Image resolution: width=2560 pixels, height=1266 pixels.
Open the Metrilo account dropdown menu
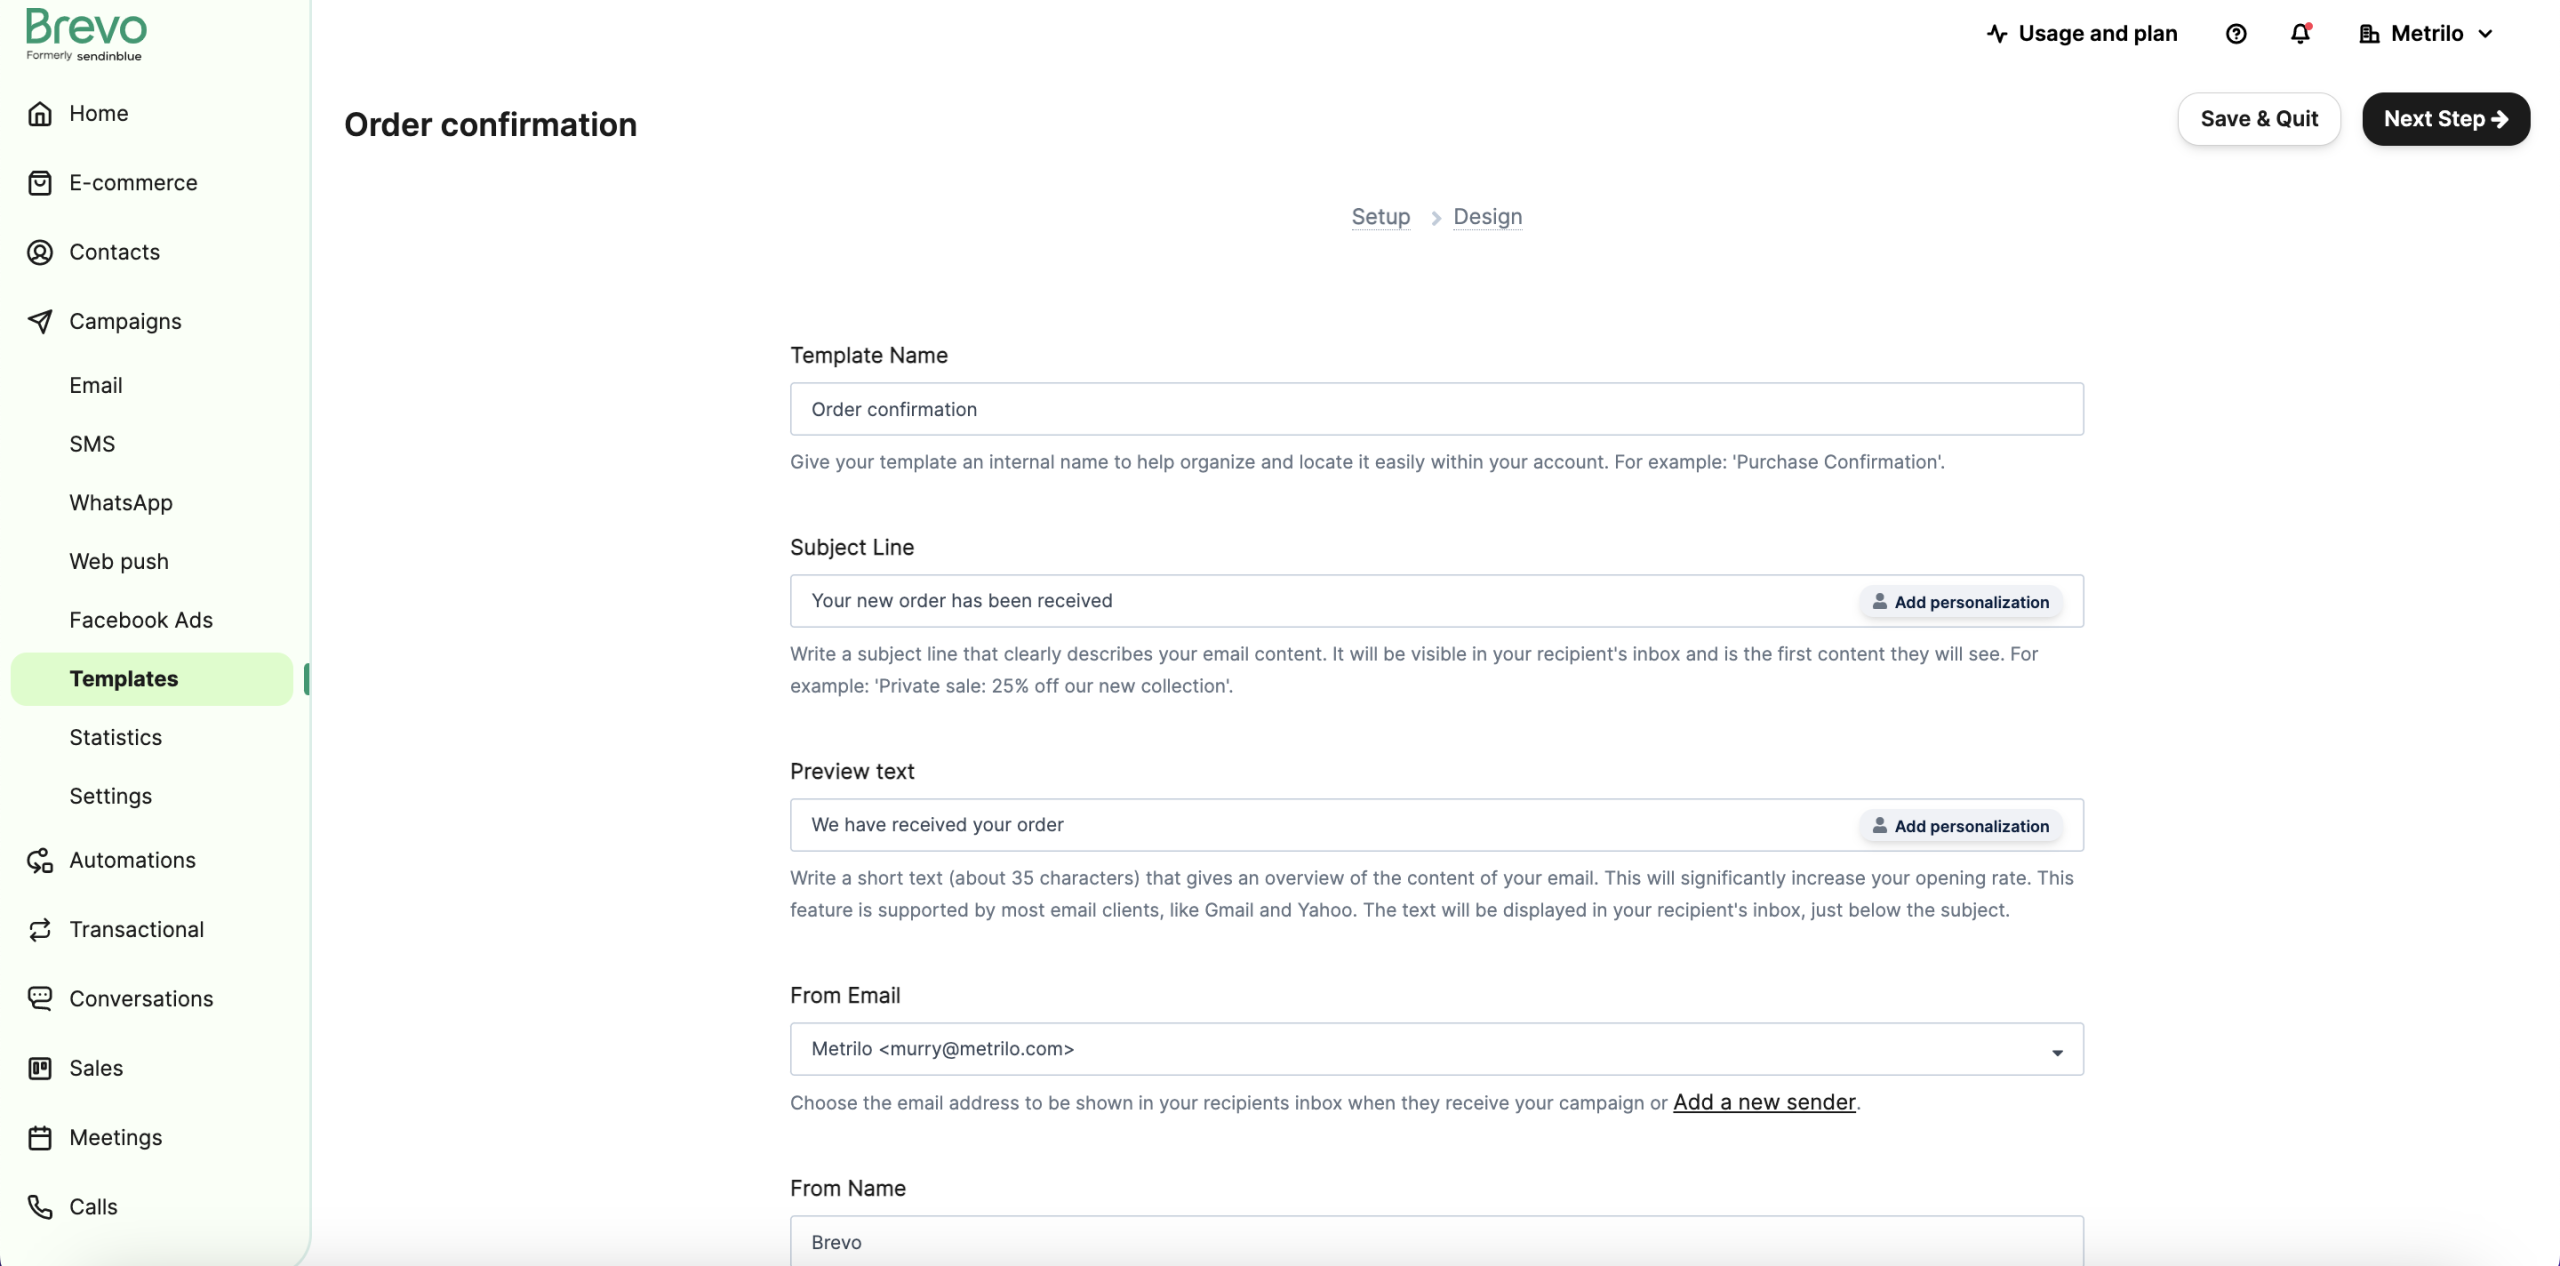pyautogui.click(x=2426, y=34)
